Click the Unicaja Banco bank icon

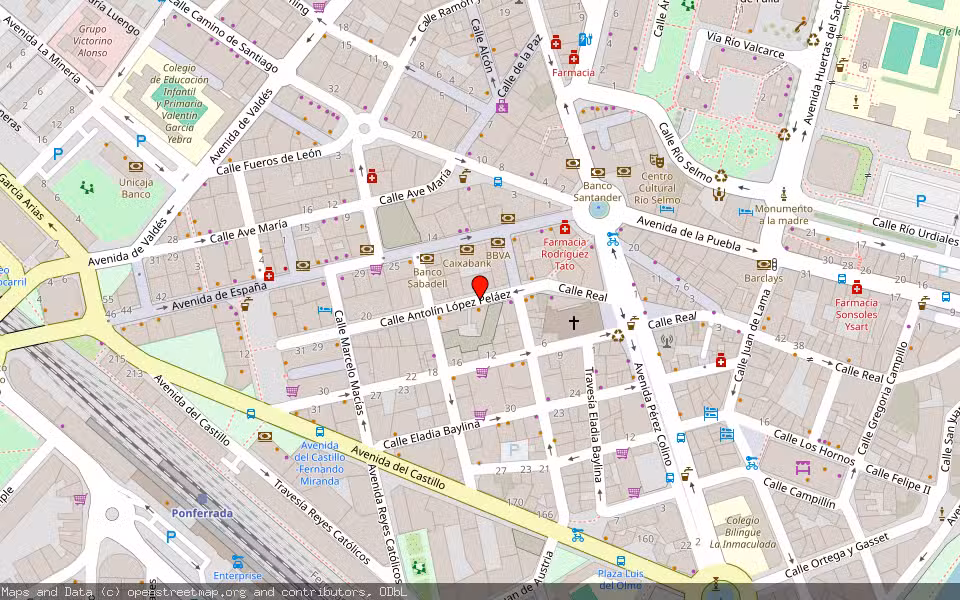(x=136, y=166)
